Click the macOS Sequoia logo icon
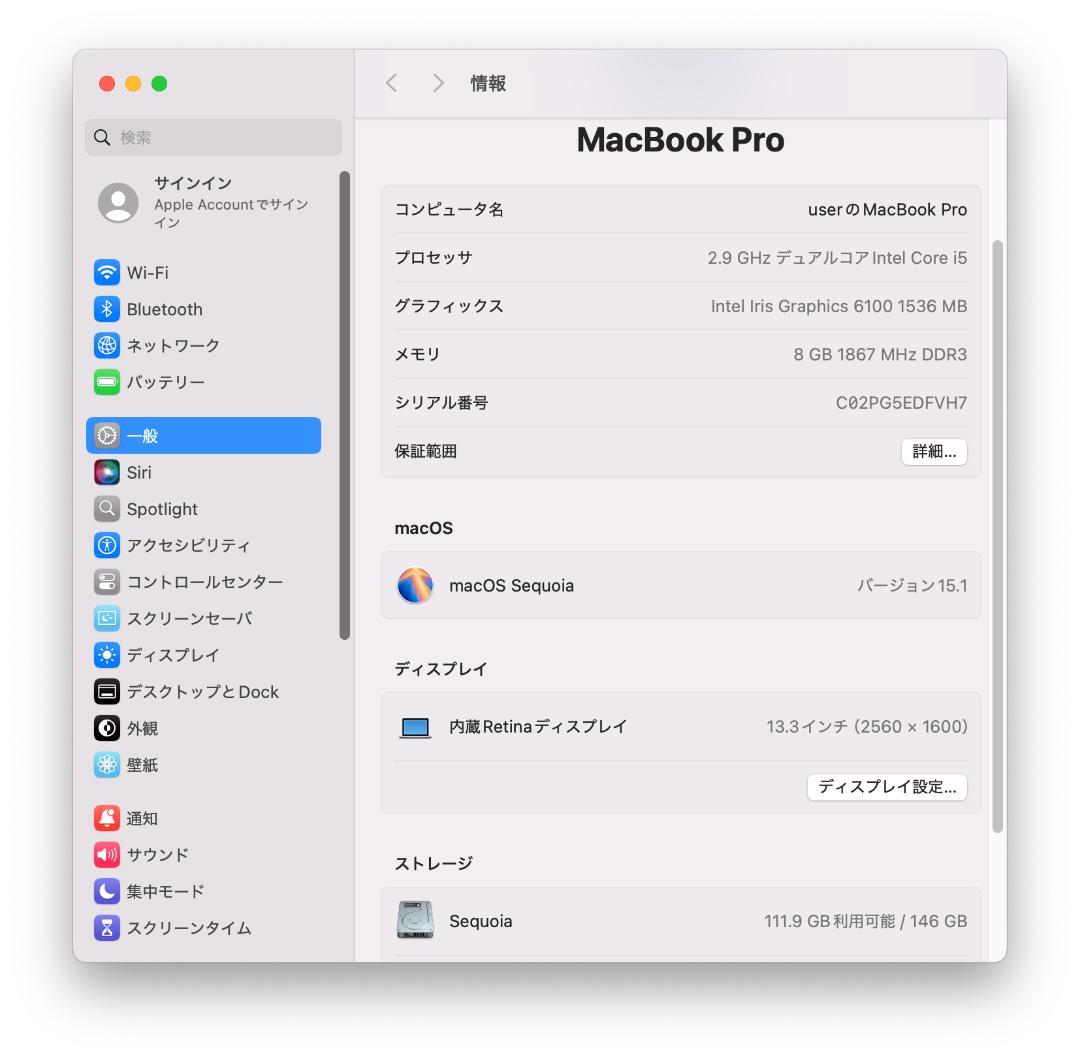 [x=415, y=585]
